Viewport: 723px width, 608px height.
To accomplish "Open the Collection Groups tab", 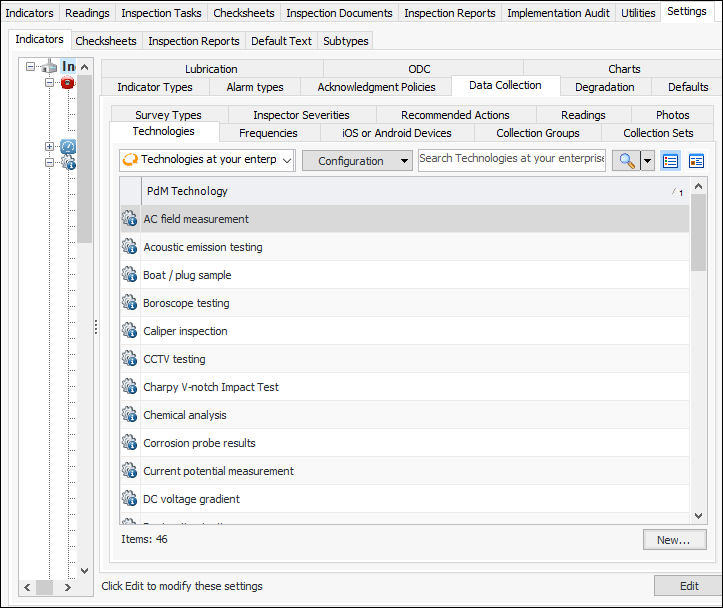I will [537, 133].
